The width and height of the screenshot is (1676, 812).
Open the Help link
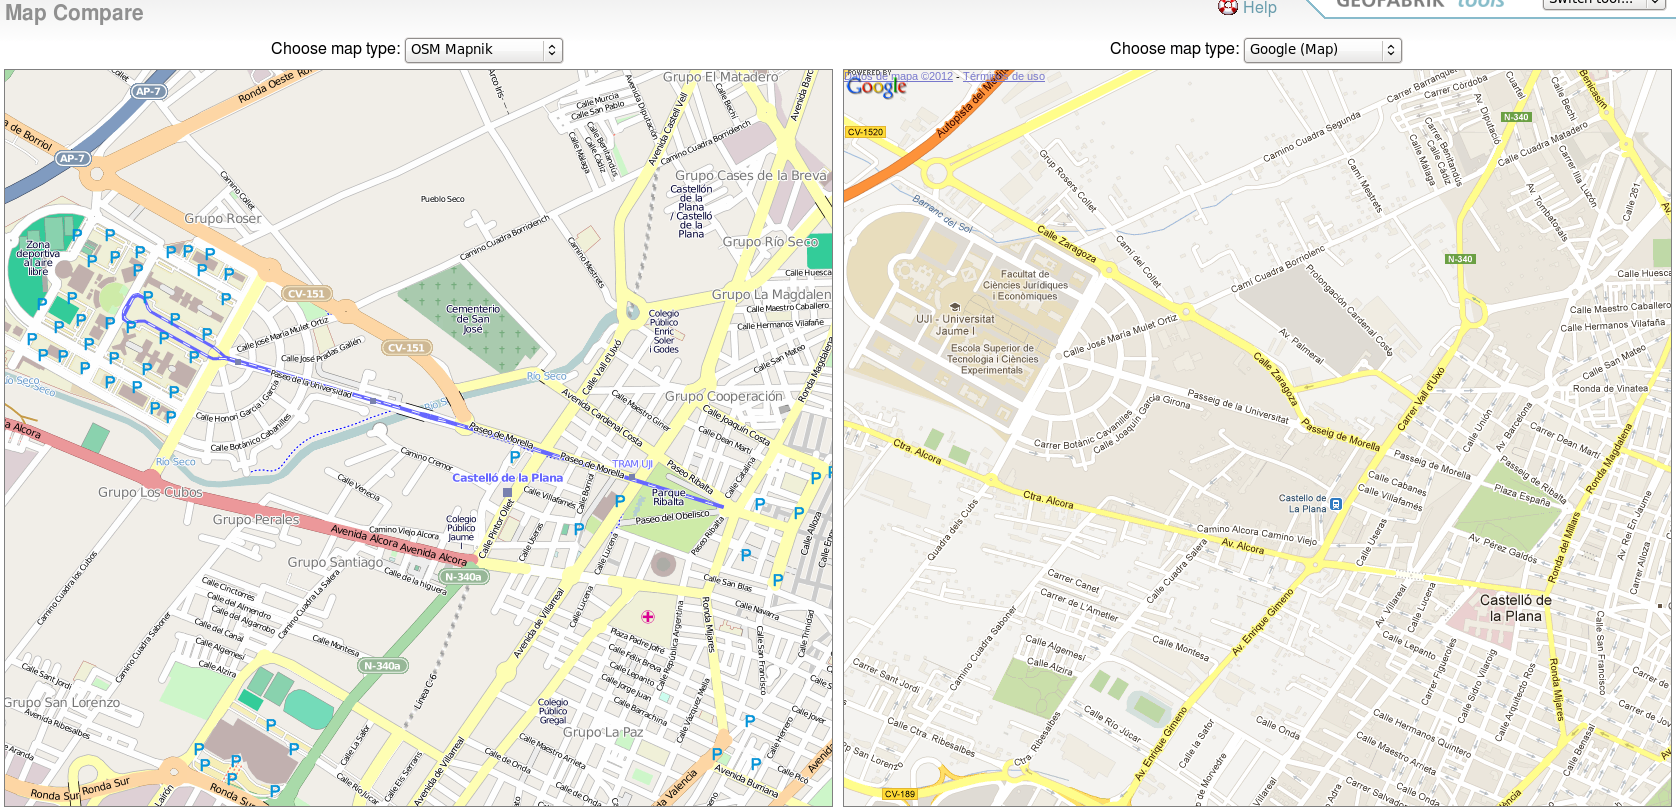click(x=1259, y=8)
